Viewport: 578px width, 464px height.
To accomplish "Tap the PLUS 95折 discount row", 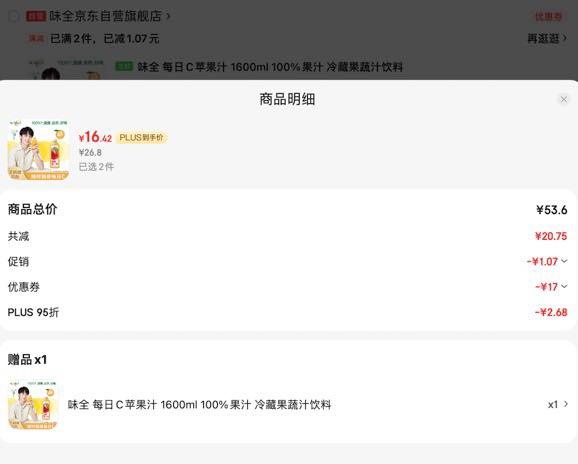I will coord(288,312).
